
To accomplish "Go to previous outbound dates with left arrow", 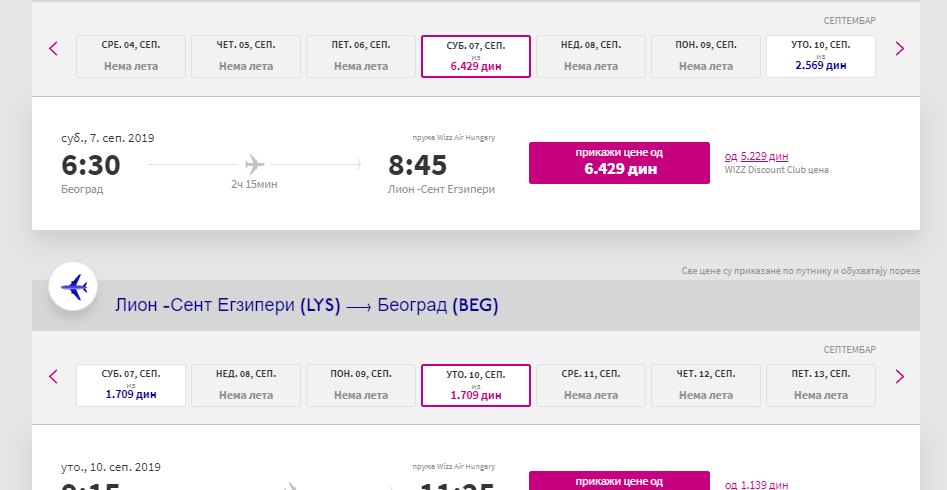I will [53, 48].
